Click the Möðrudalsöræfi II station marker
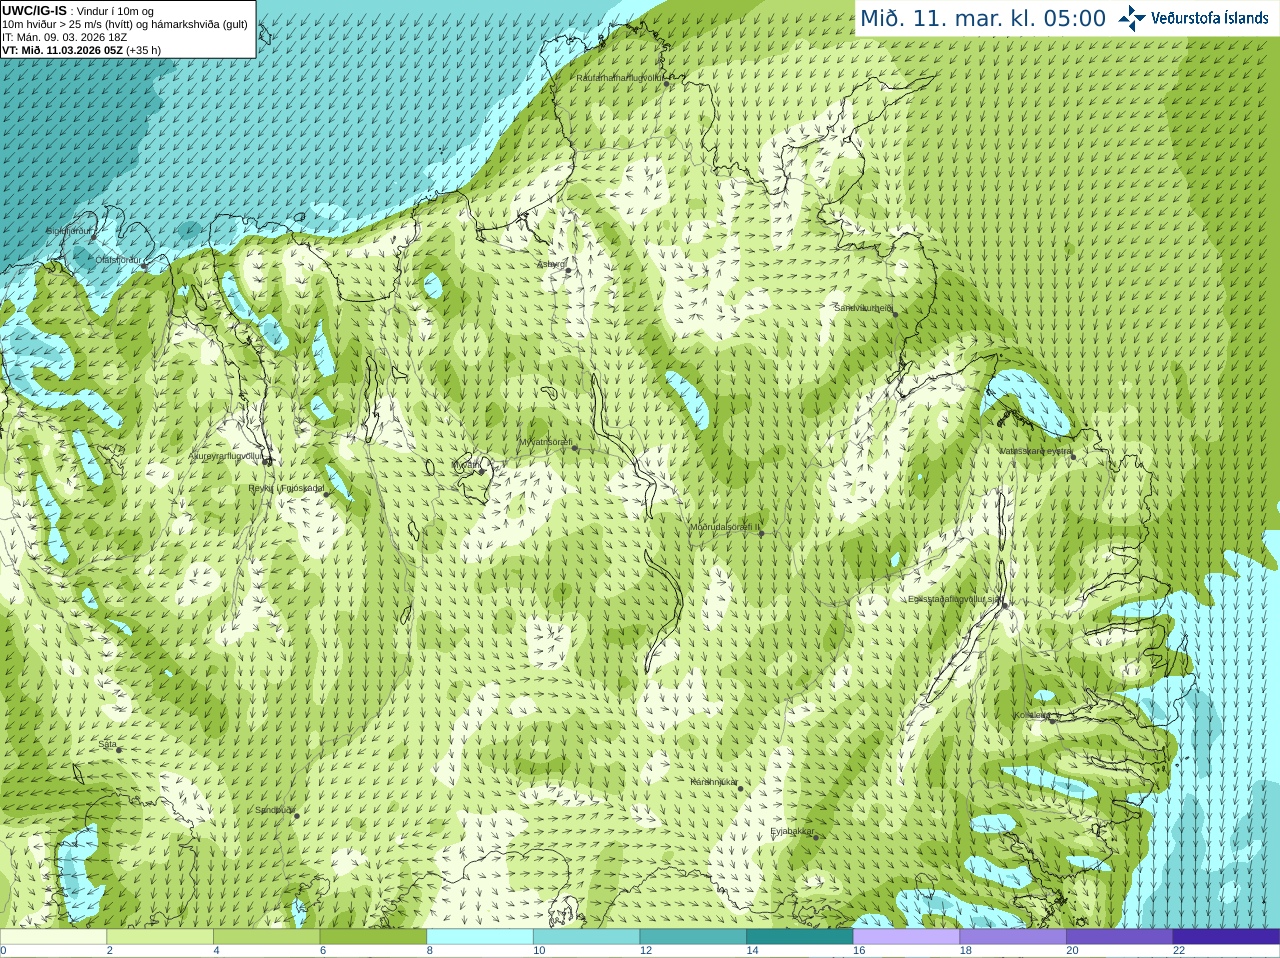 coord(761,533)
